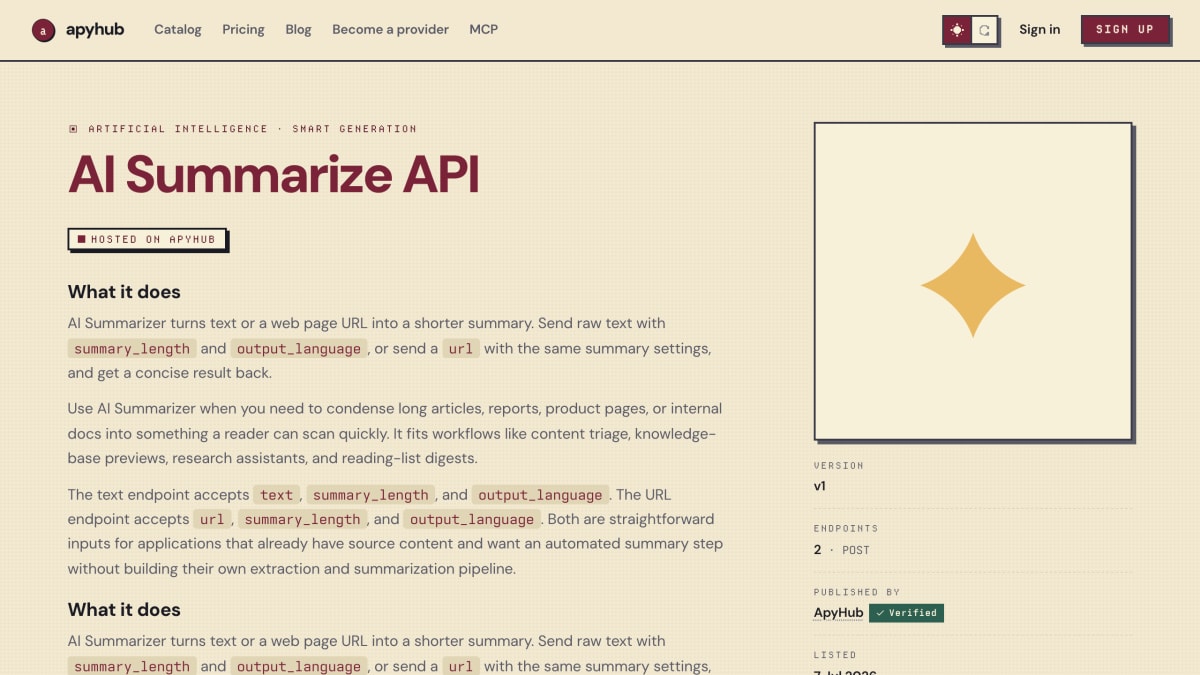Click the ENDPOINTS label
Screen dimensions: 1200x675
846,528
